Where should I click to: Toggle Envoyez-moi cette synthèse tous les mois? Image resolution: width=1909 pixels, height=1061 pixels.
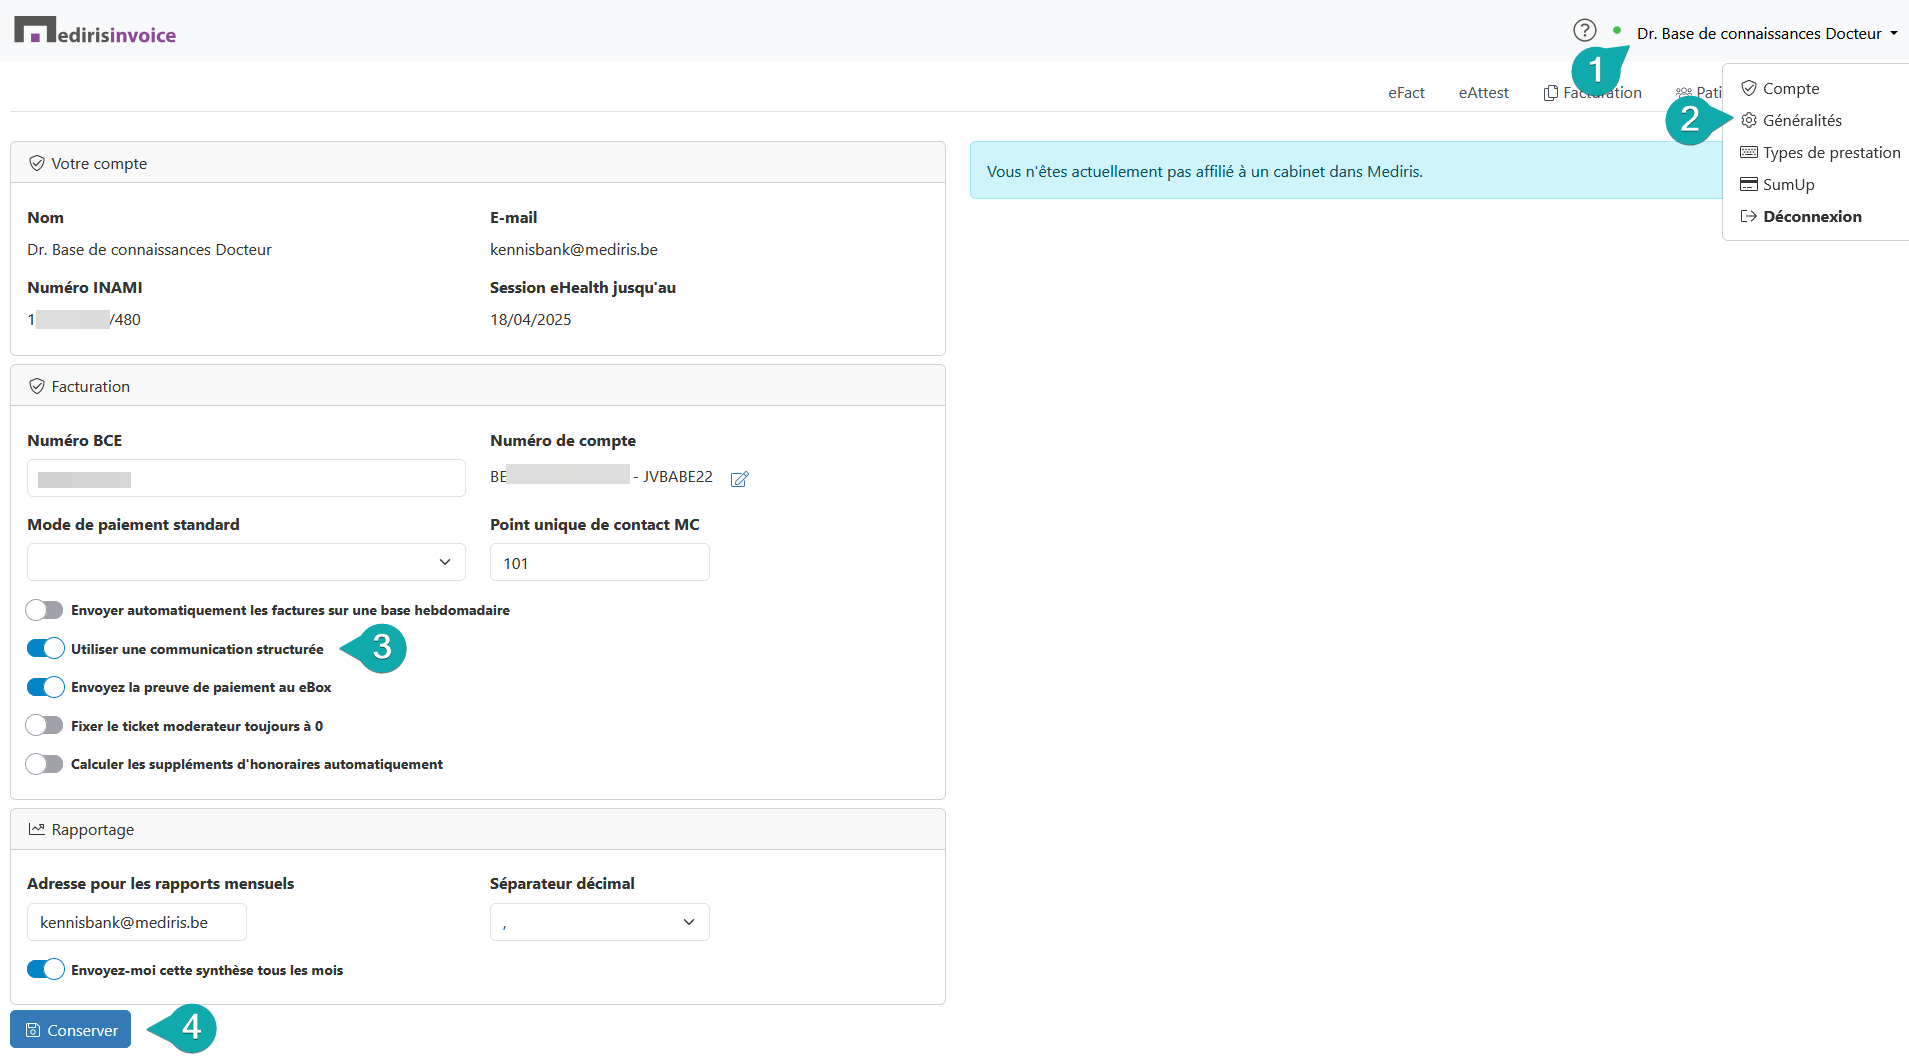pos(45,969)
